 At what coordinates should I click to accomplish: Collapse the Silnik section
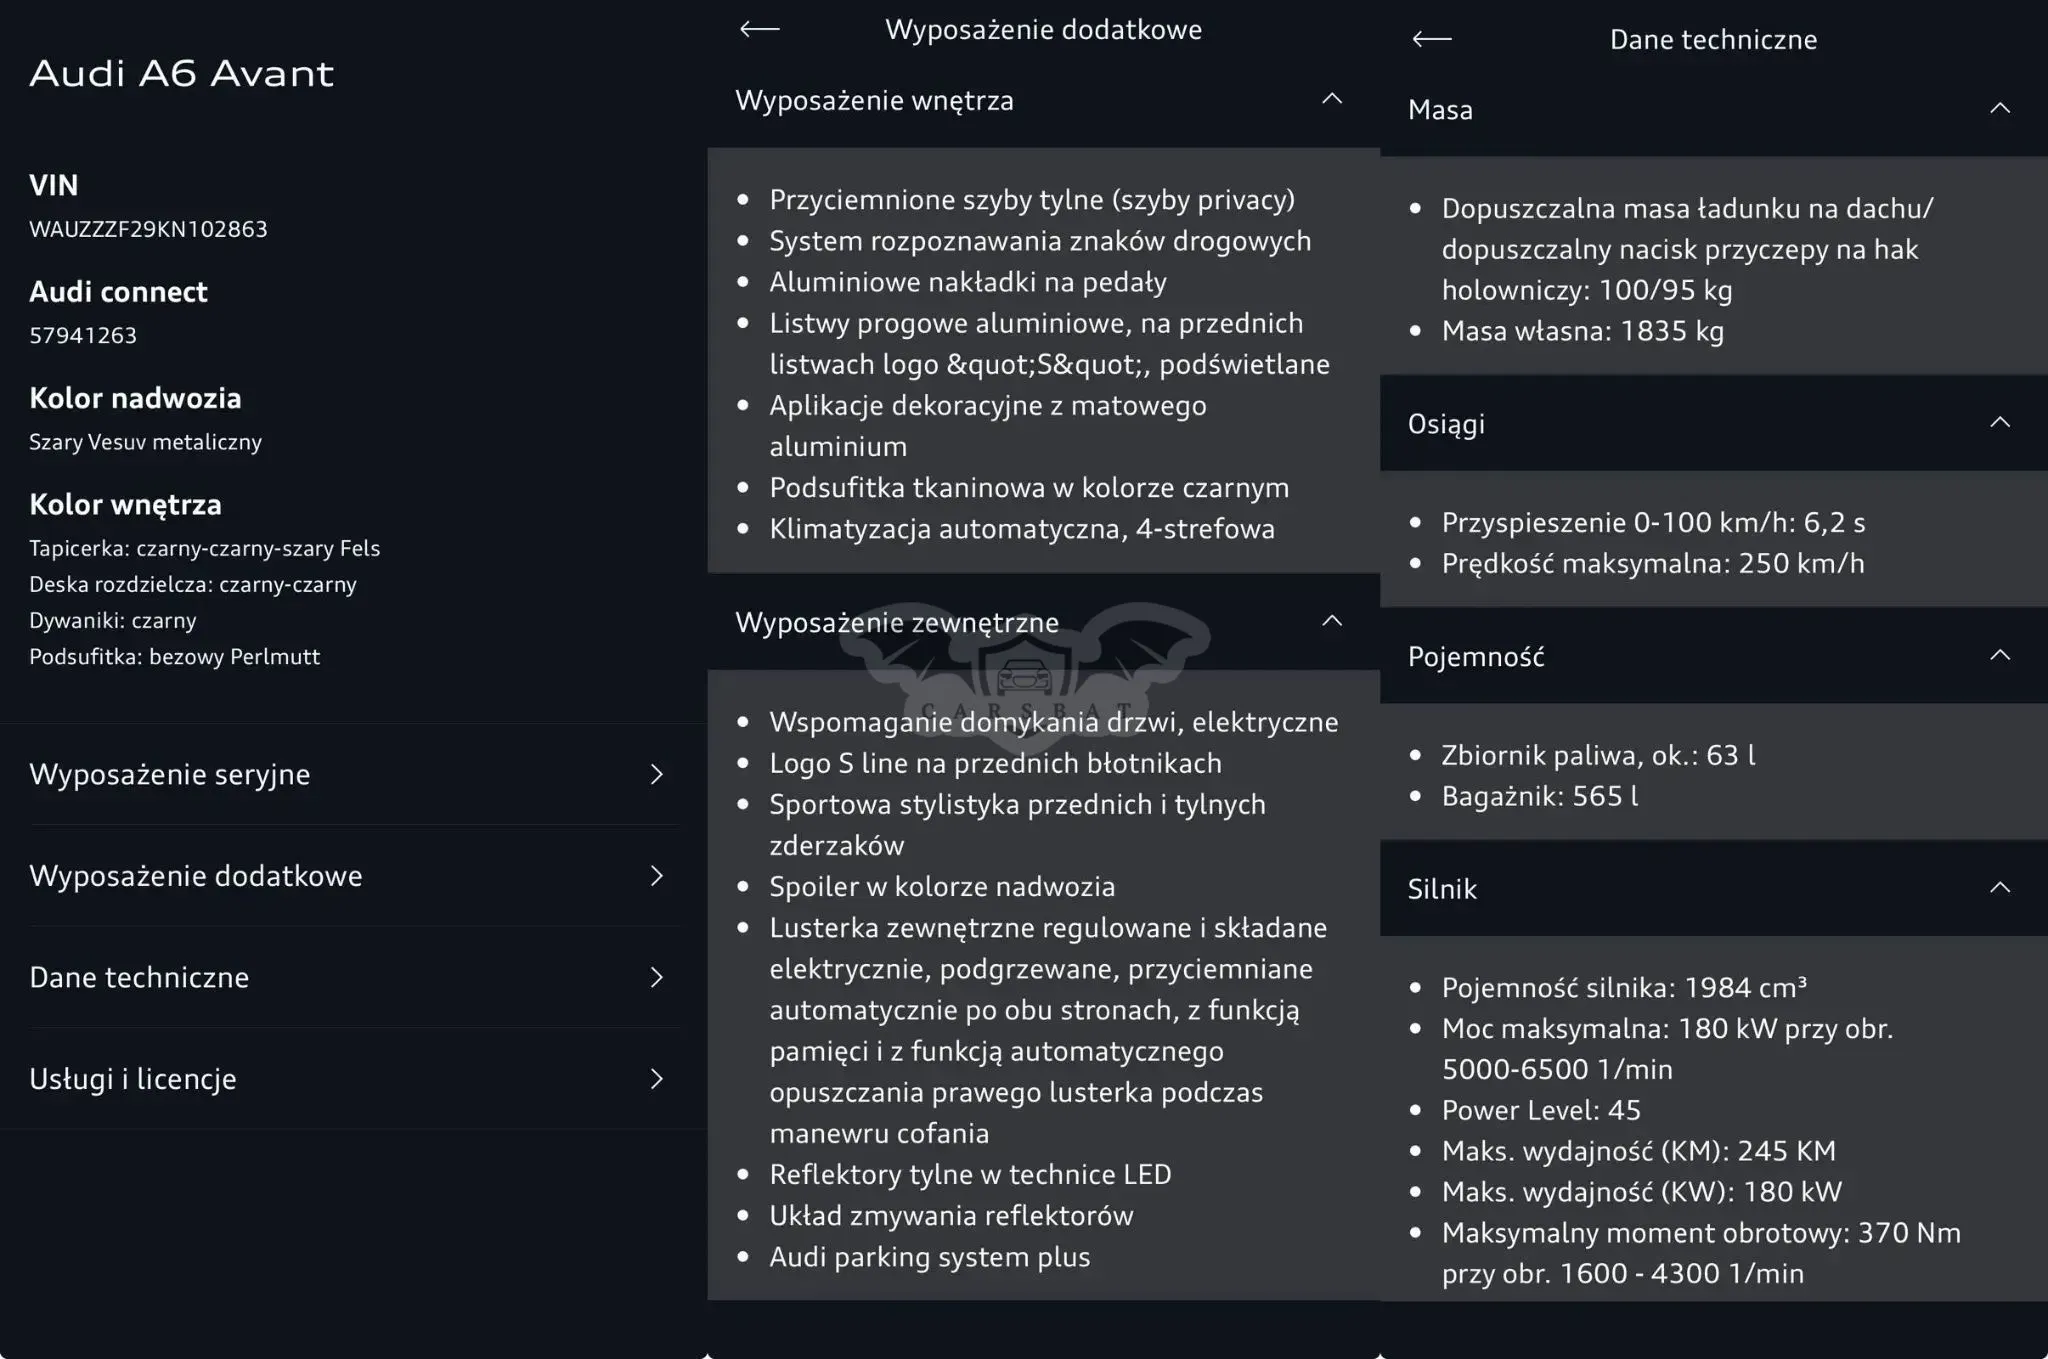2000,887
